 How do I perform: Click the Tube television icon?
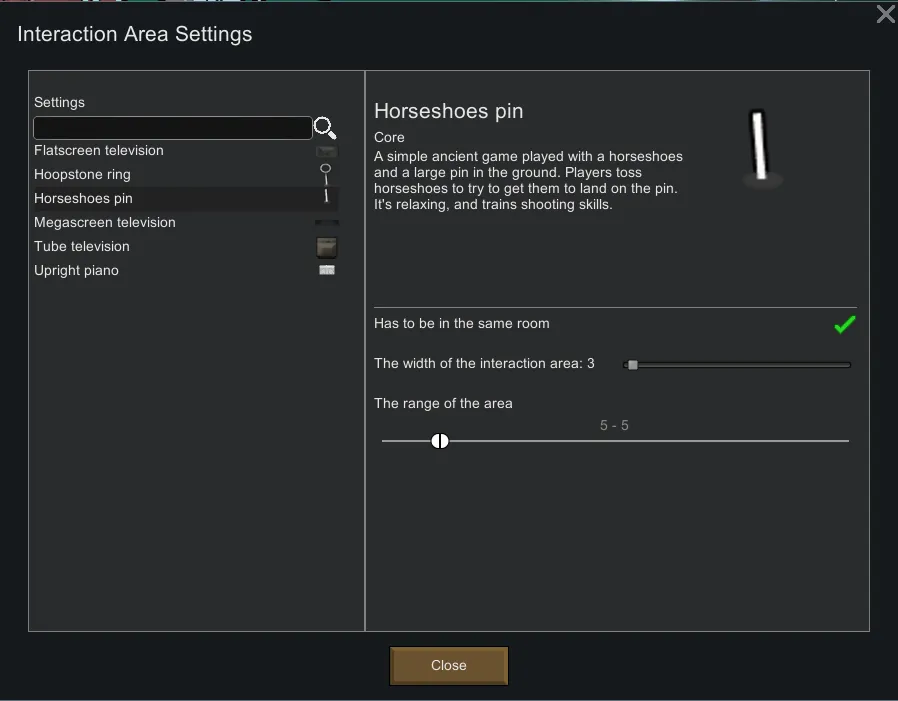(x=326, y=246)
